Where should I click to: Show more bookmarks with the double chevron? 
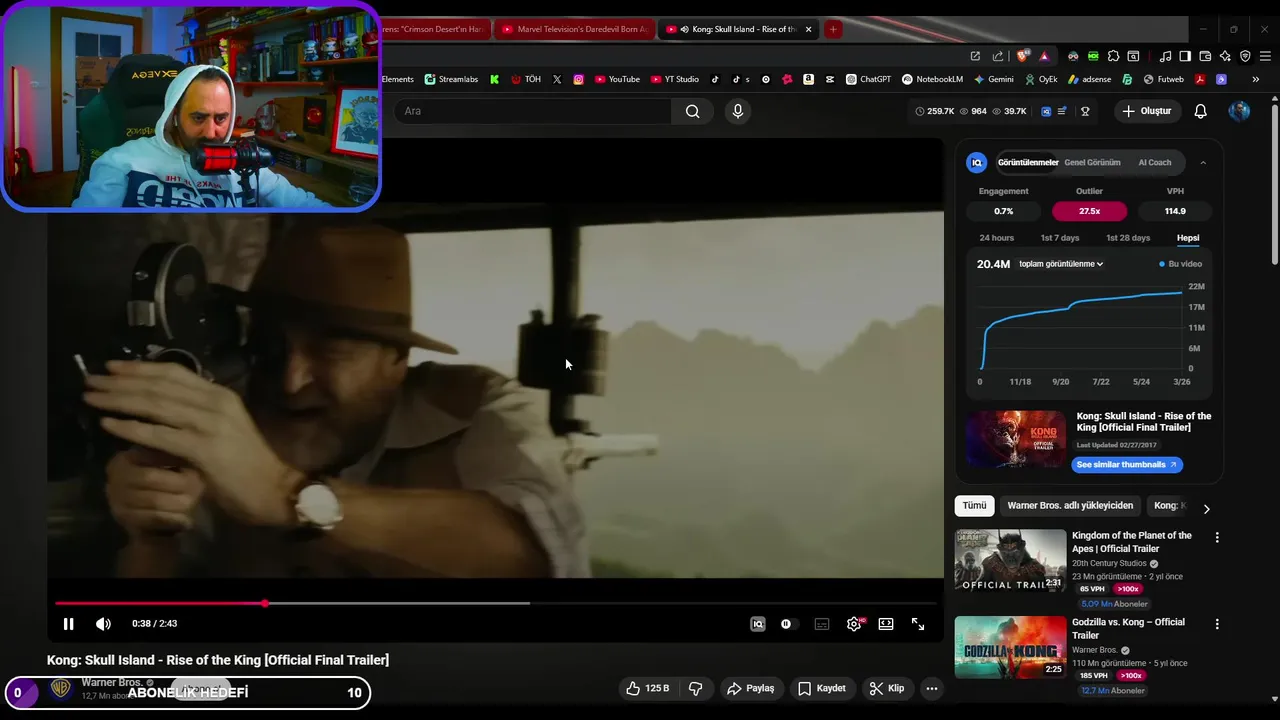[x=1255, y=79]
